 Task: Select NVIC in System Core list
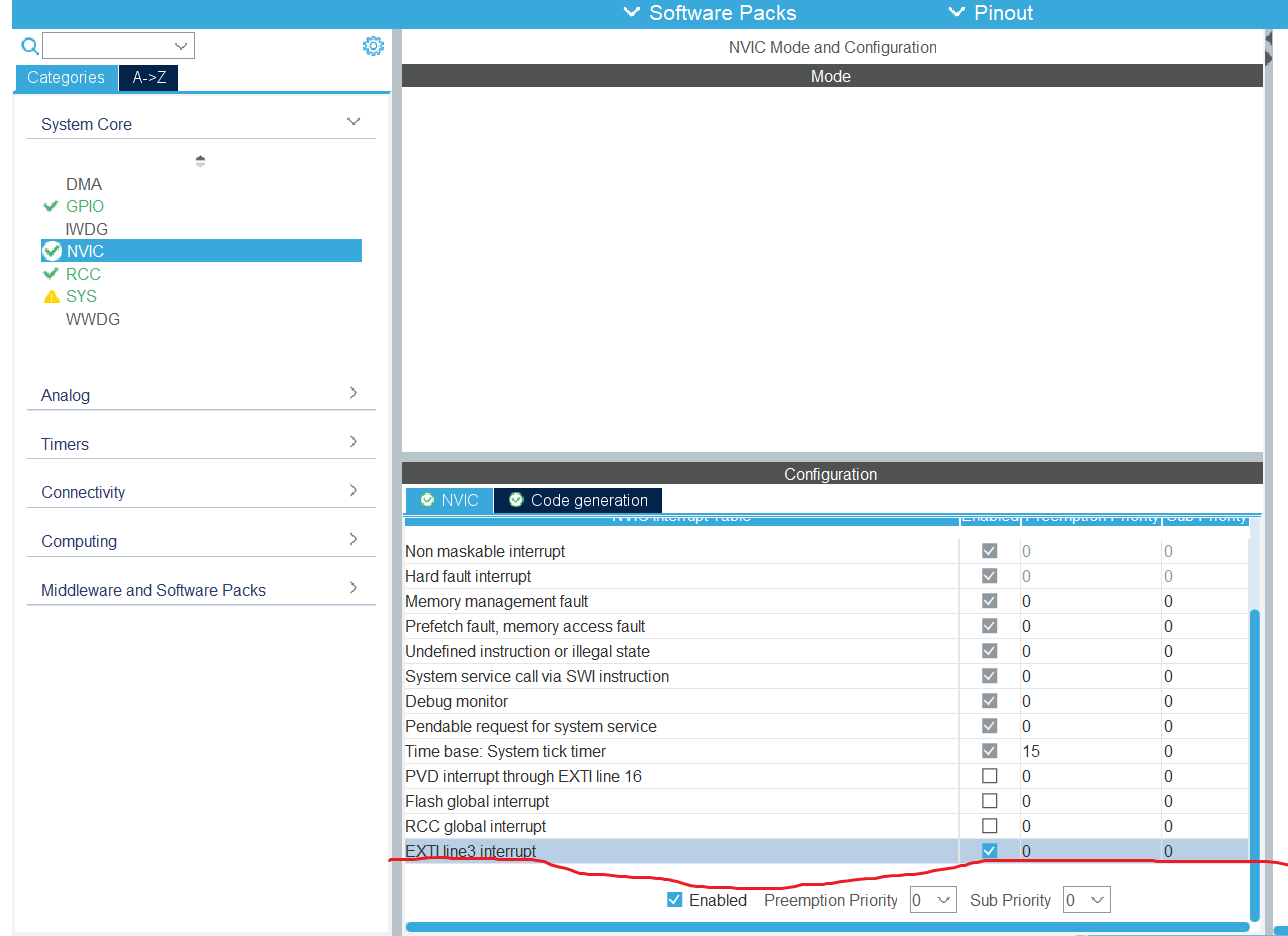click(x=201, y=251)
